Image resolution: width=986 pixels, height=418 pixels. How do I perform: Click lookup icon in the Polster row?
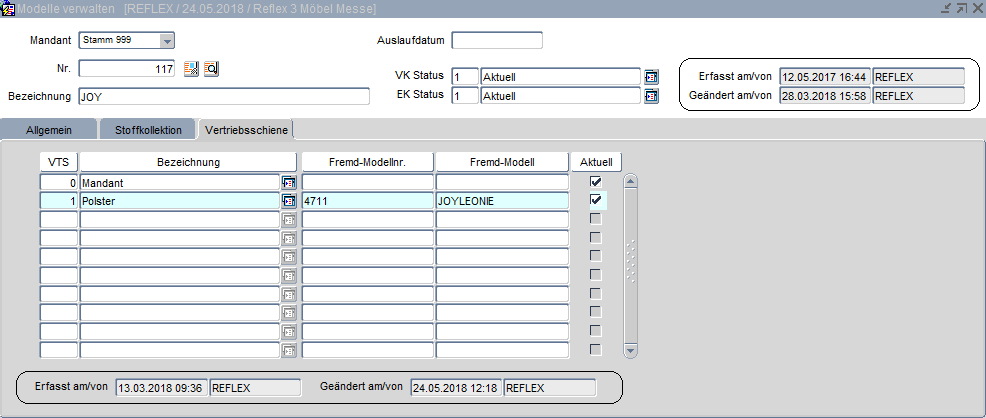point(289,201)
